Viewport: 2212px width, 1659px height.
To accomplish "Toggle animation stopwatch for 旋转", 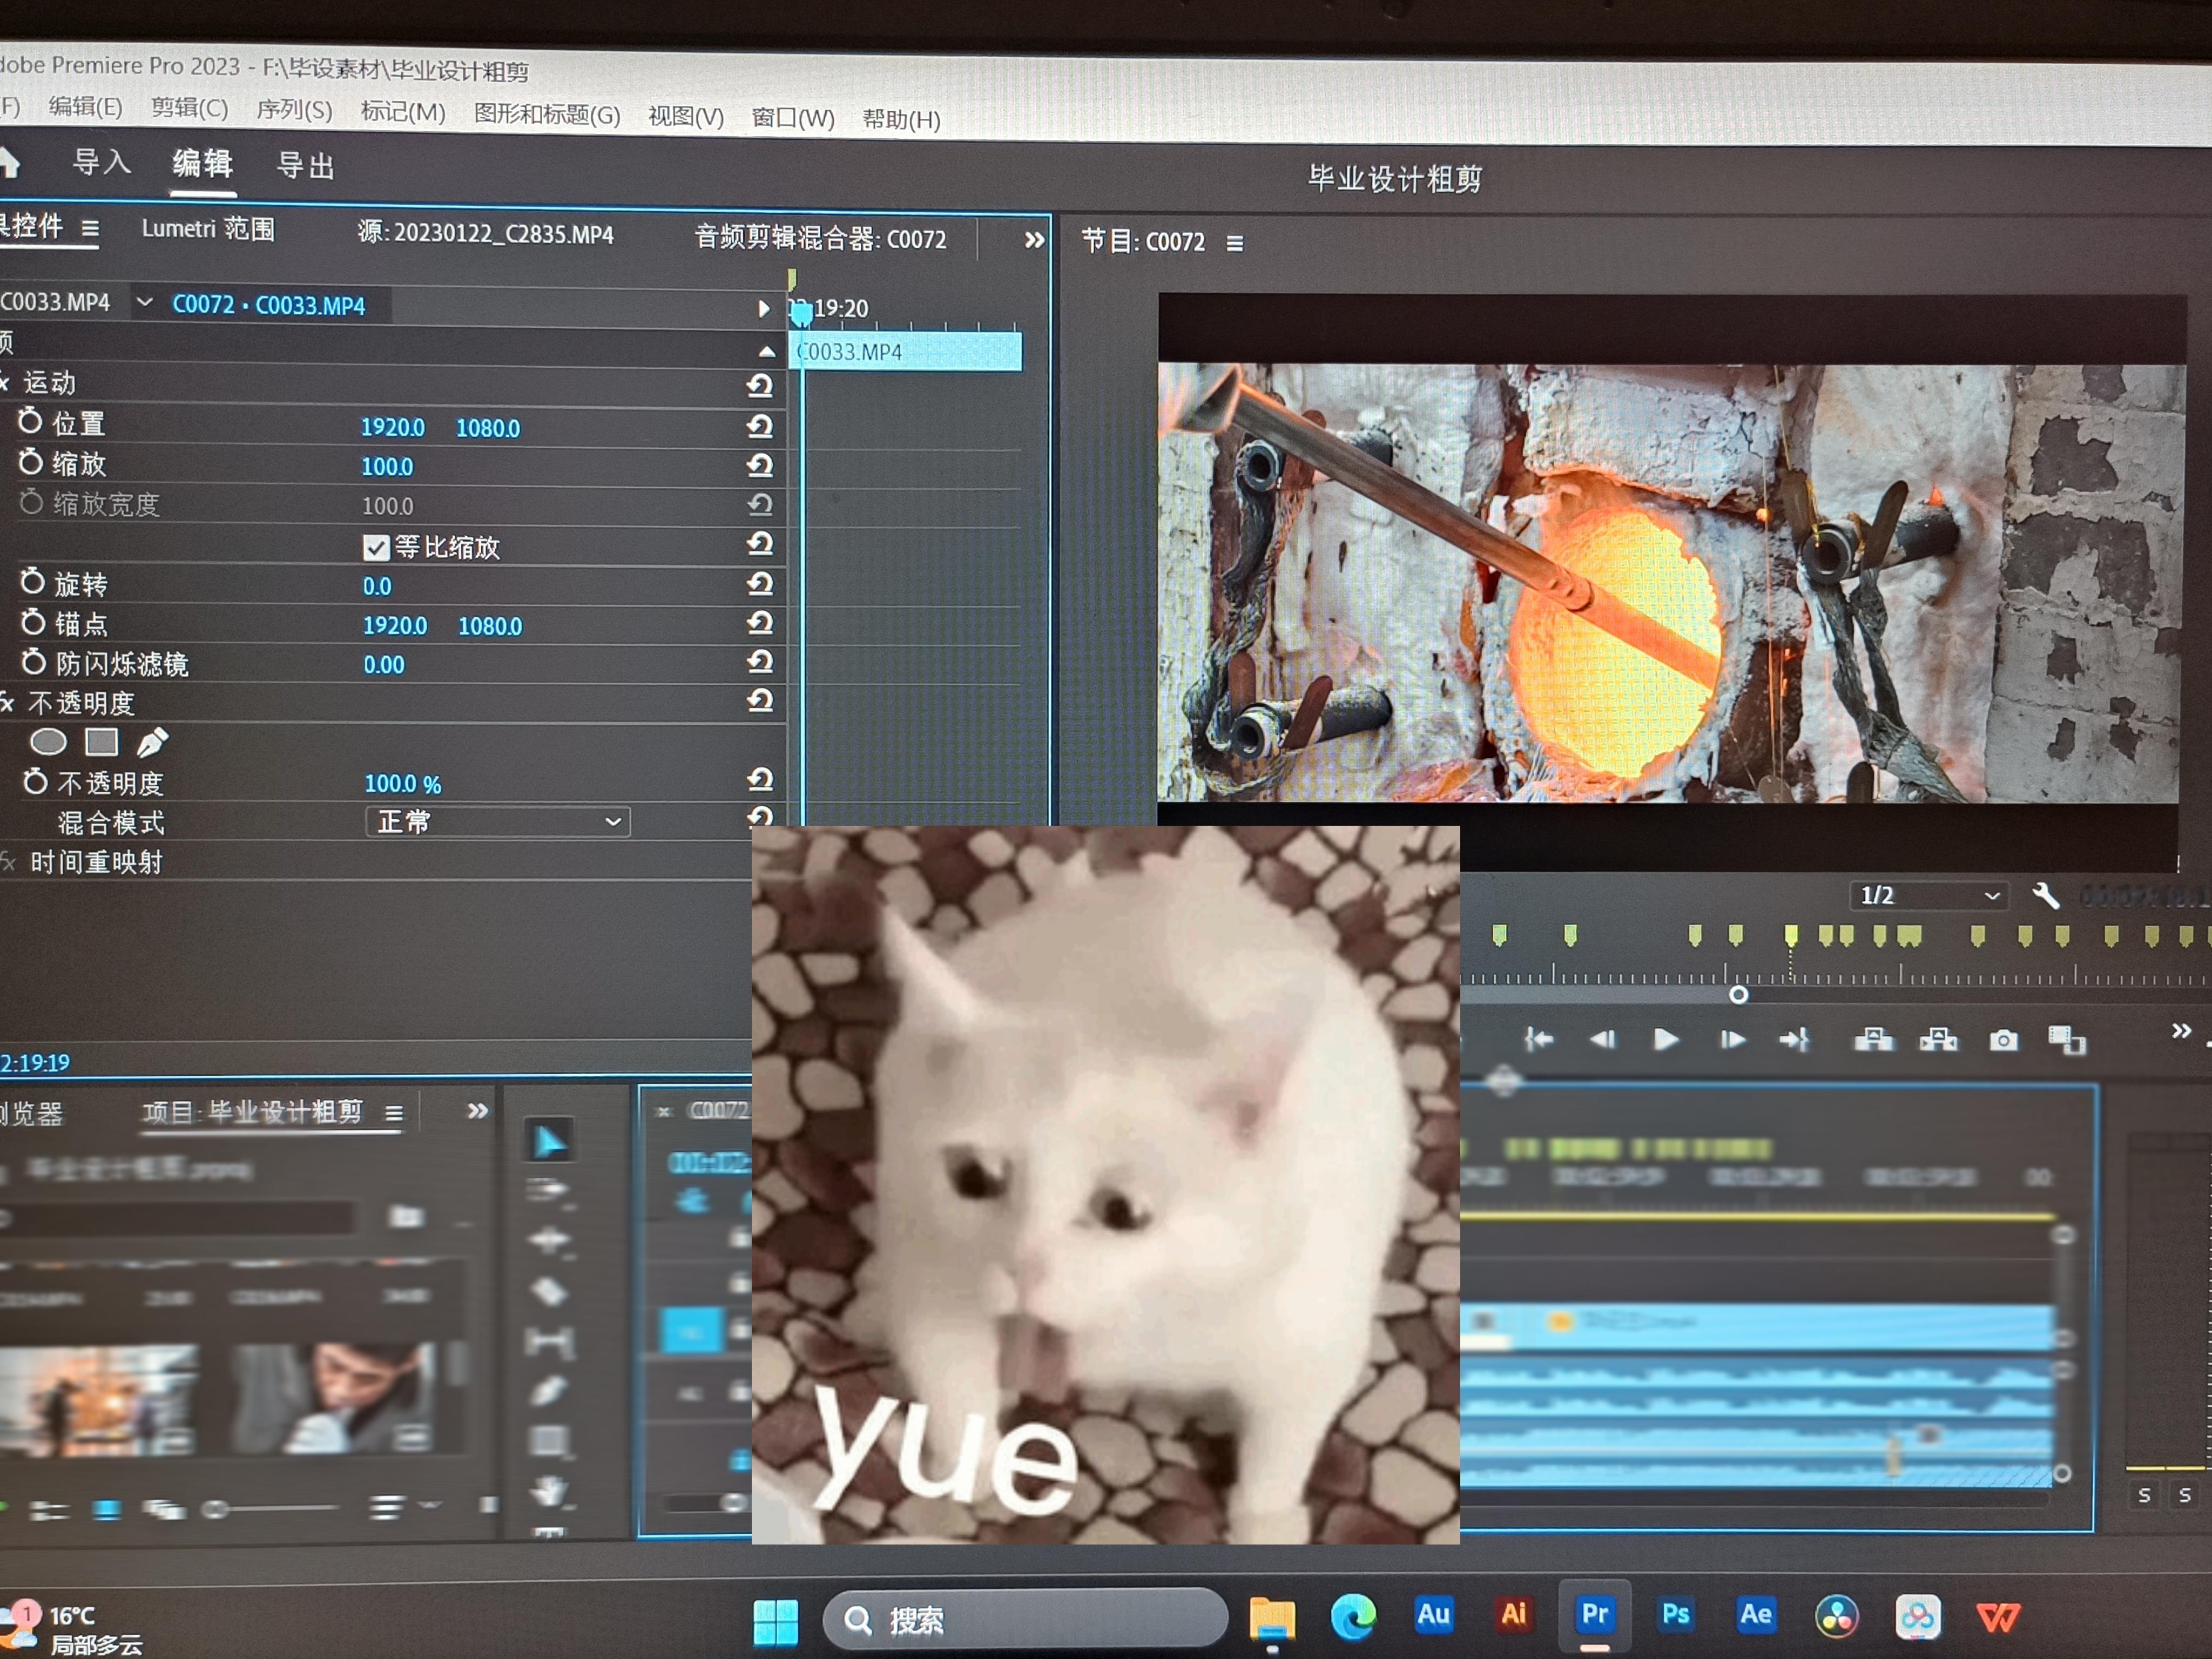I will (32, 581).
